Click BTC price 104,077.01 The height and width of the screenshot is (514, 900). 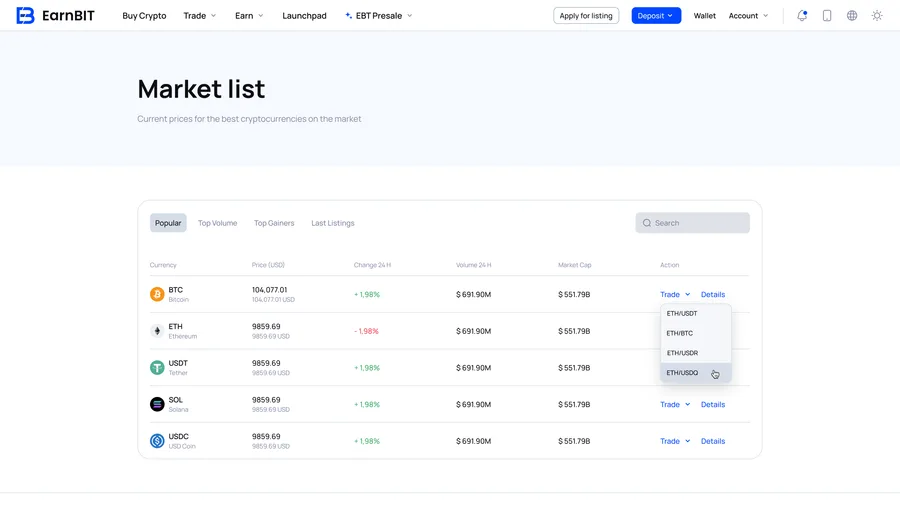pyautogui.click(x=269, y=290)
